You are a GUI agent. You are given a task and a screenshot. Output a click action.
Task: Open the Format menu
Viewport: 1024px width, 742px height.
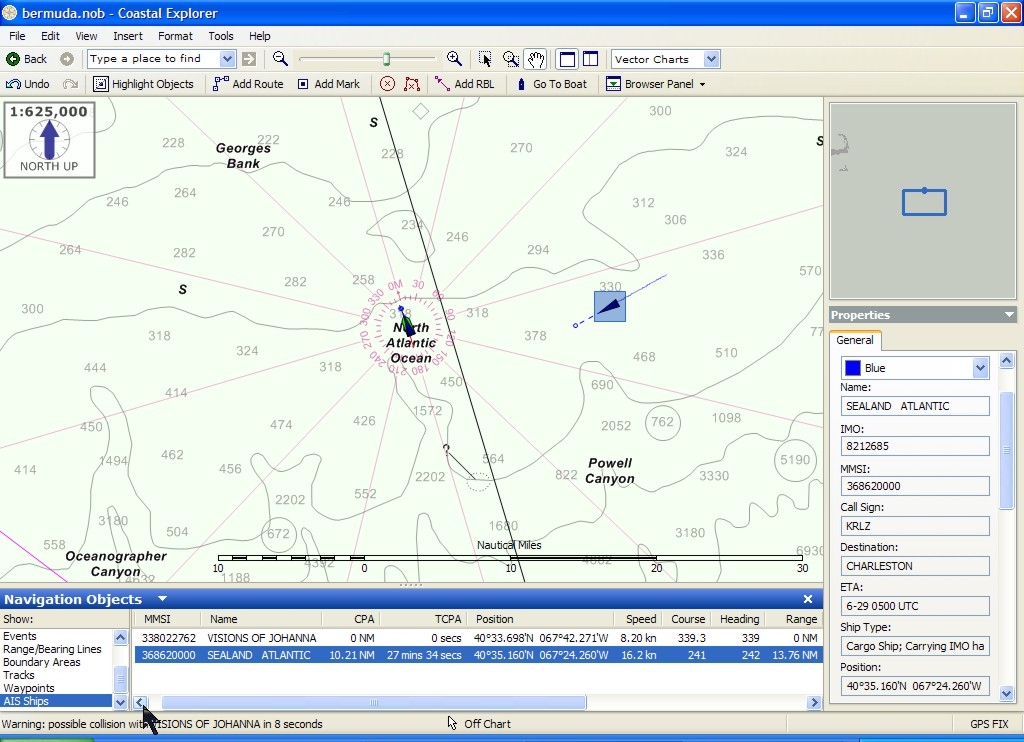(x=175, y=36)
